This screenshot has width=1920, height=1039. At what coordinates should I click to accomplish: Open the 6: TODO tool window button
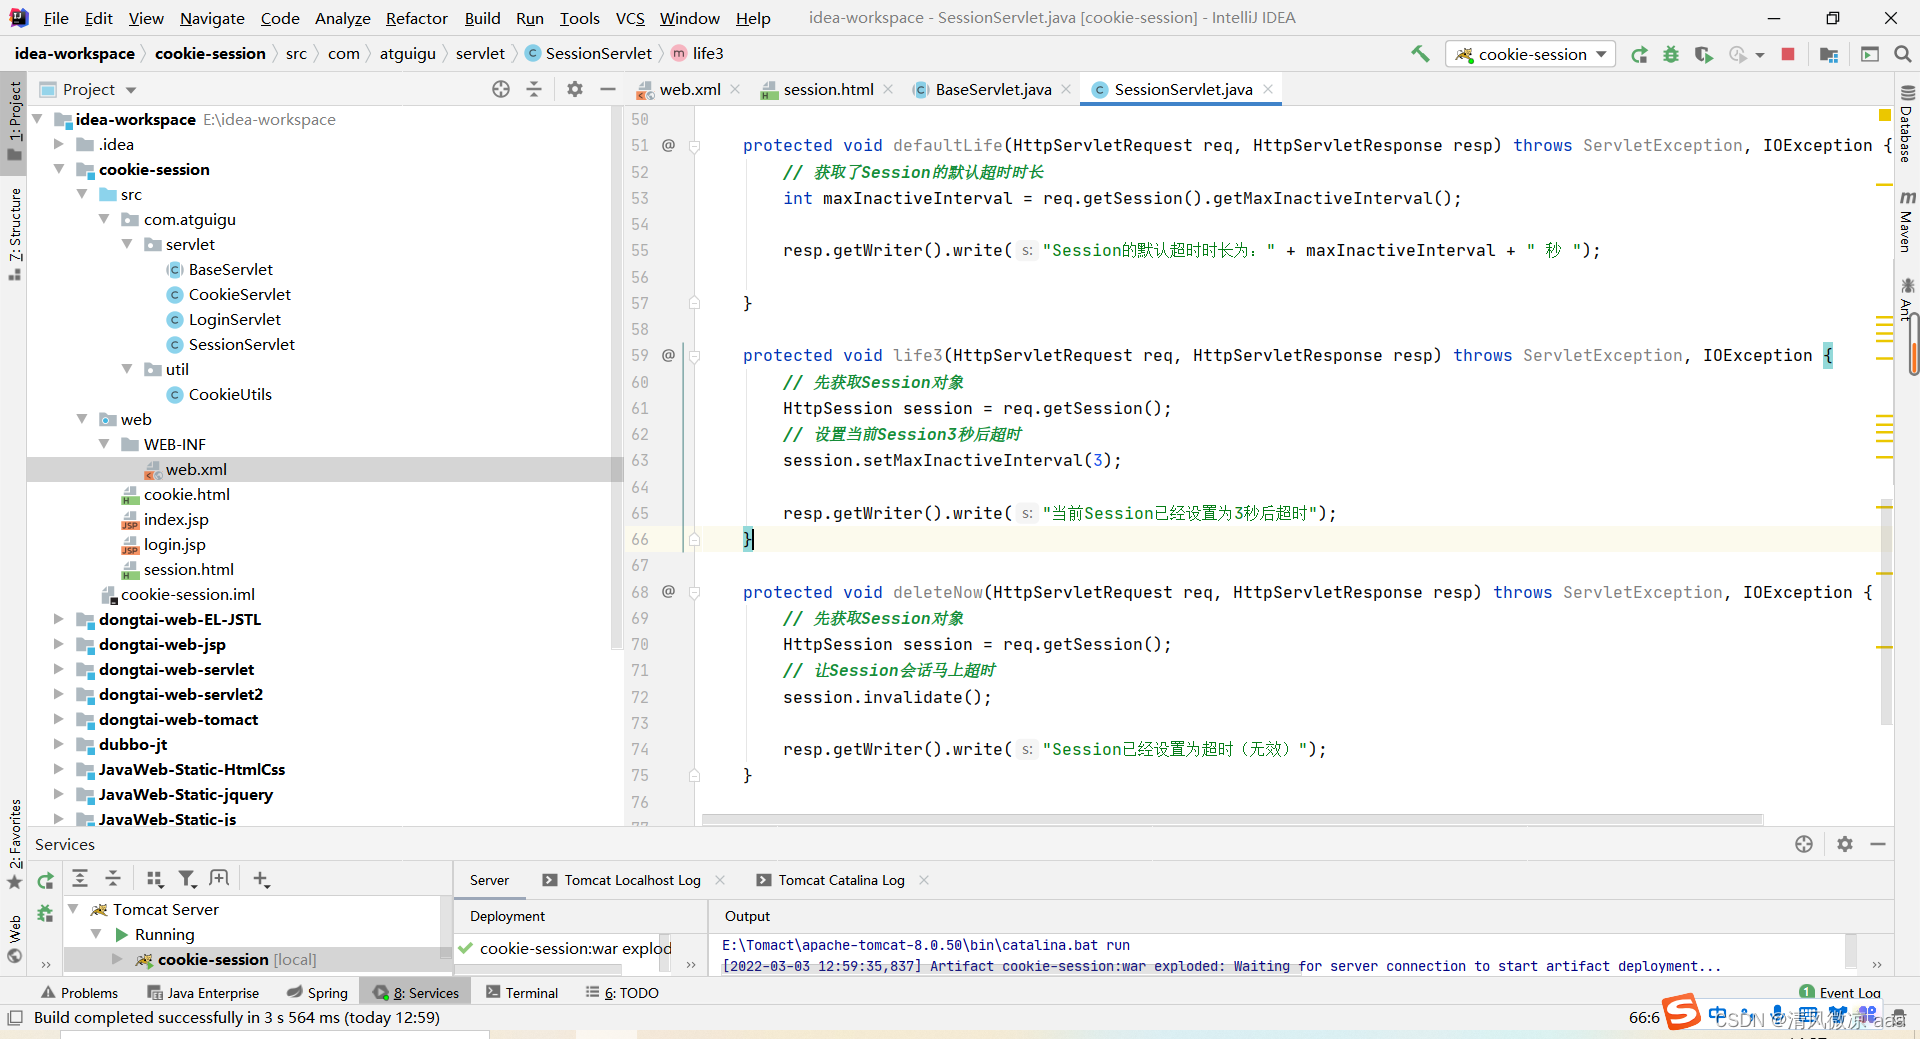click(x=622, y=992)
